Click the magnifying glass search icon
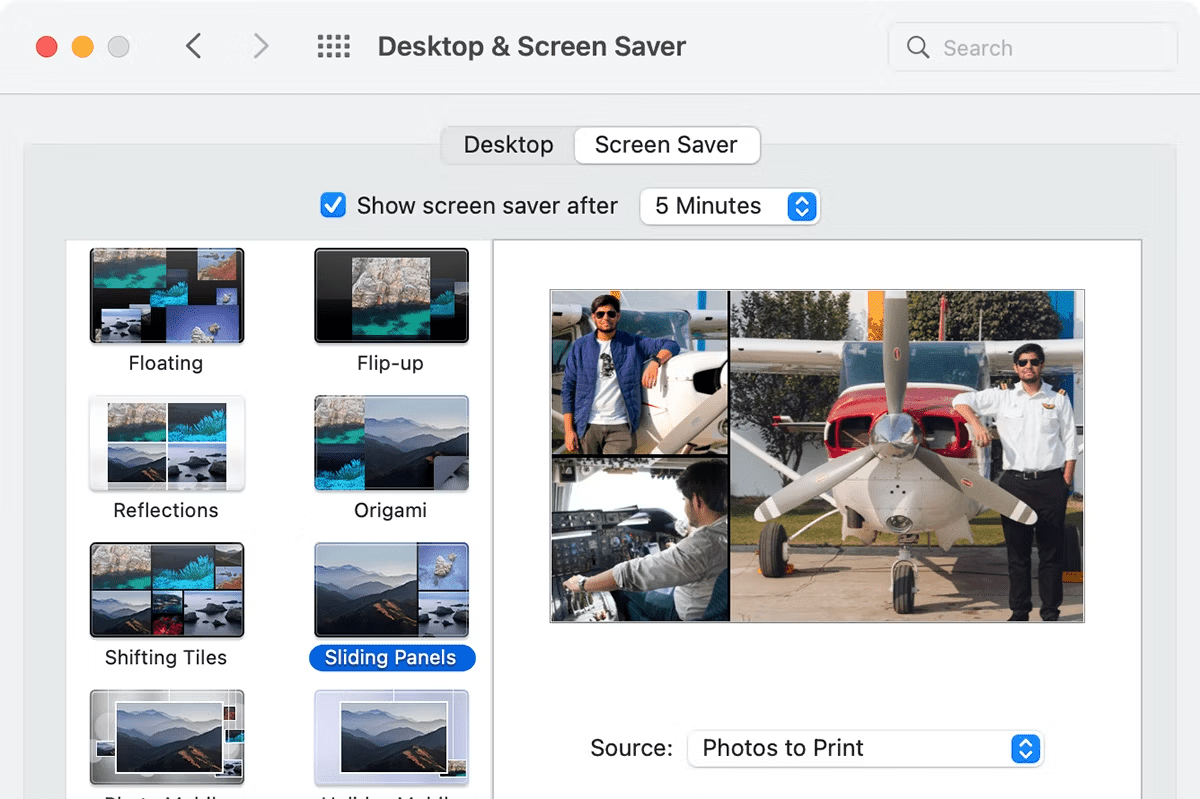1200x799 pixels. [917, 48]
